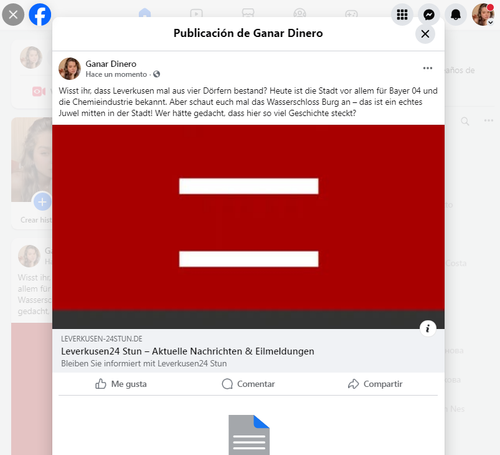Click the Ganar Dinero post author avatar

coord(70,68)
